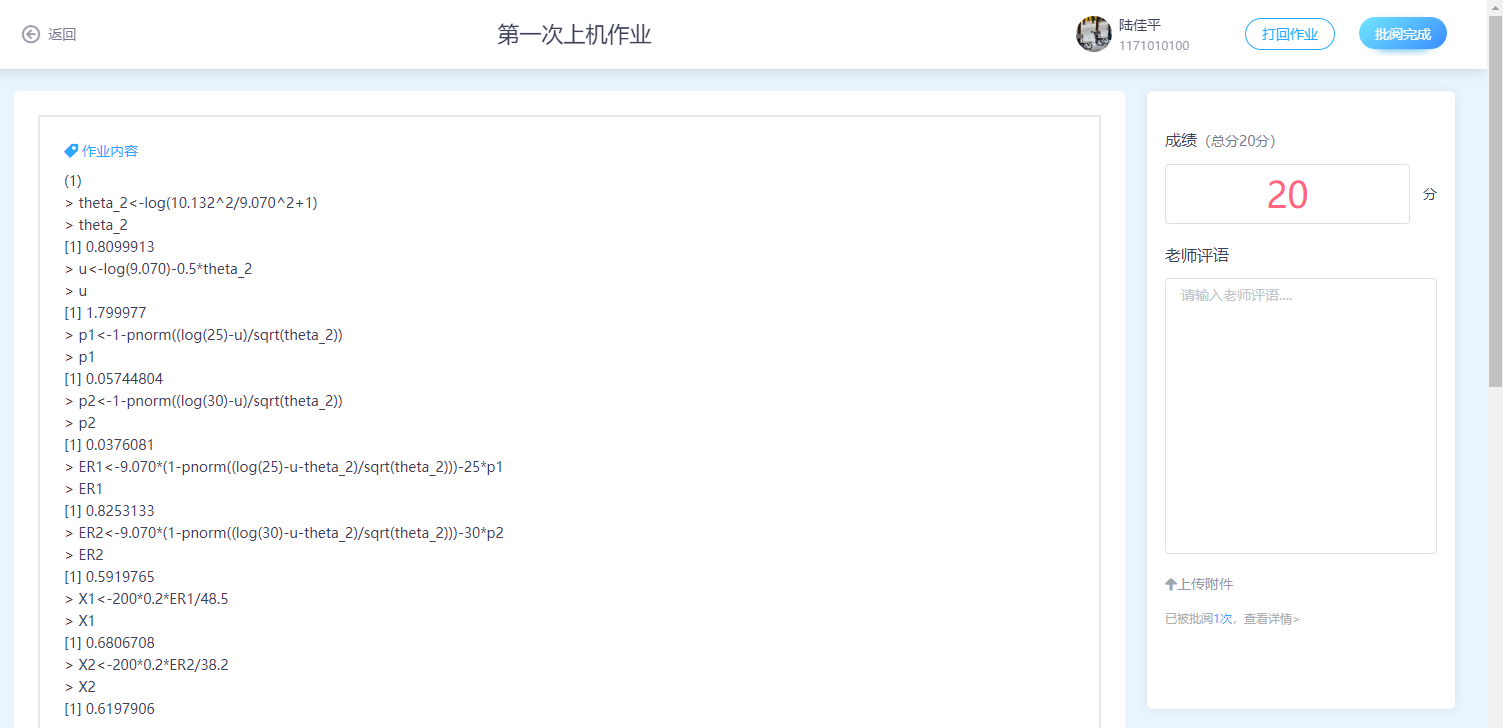Image resolution: width=1503 pixels, height=728 pixels.
Task: Click the student's avatar picture
Action: coord(1093,34)
